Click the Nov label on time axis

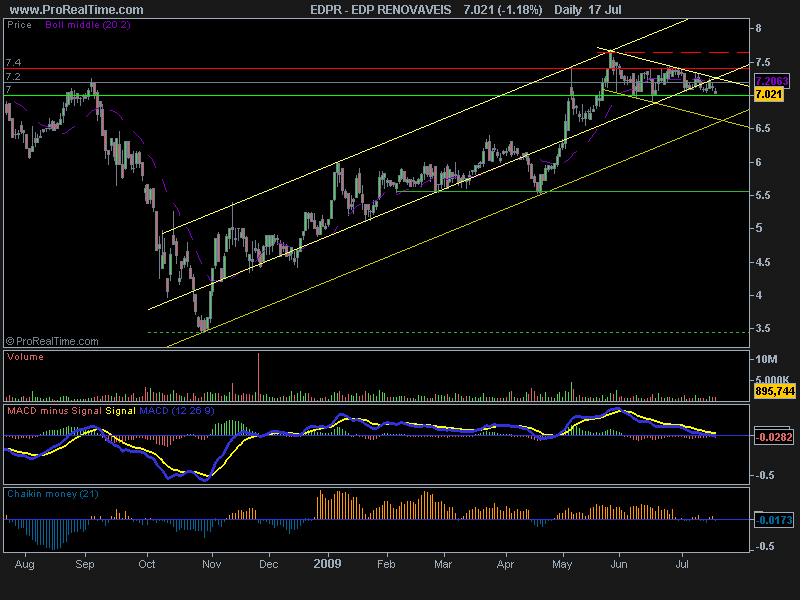211,564
